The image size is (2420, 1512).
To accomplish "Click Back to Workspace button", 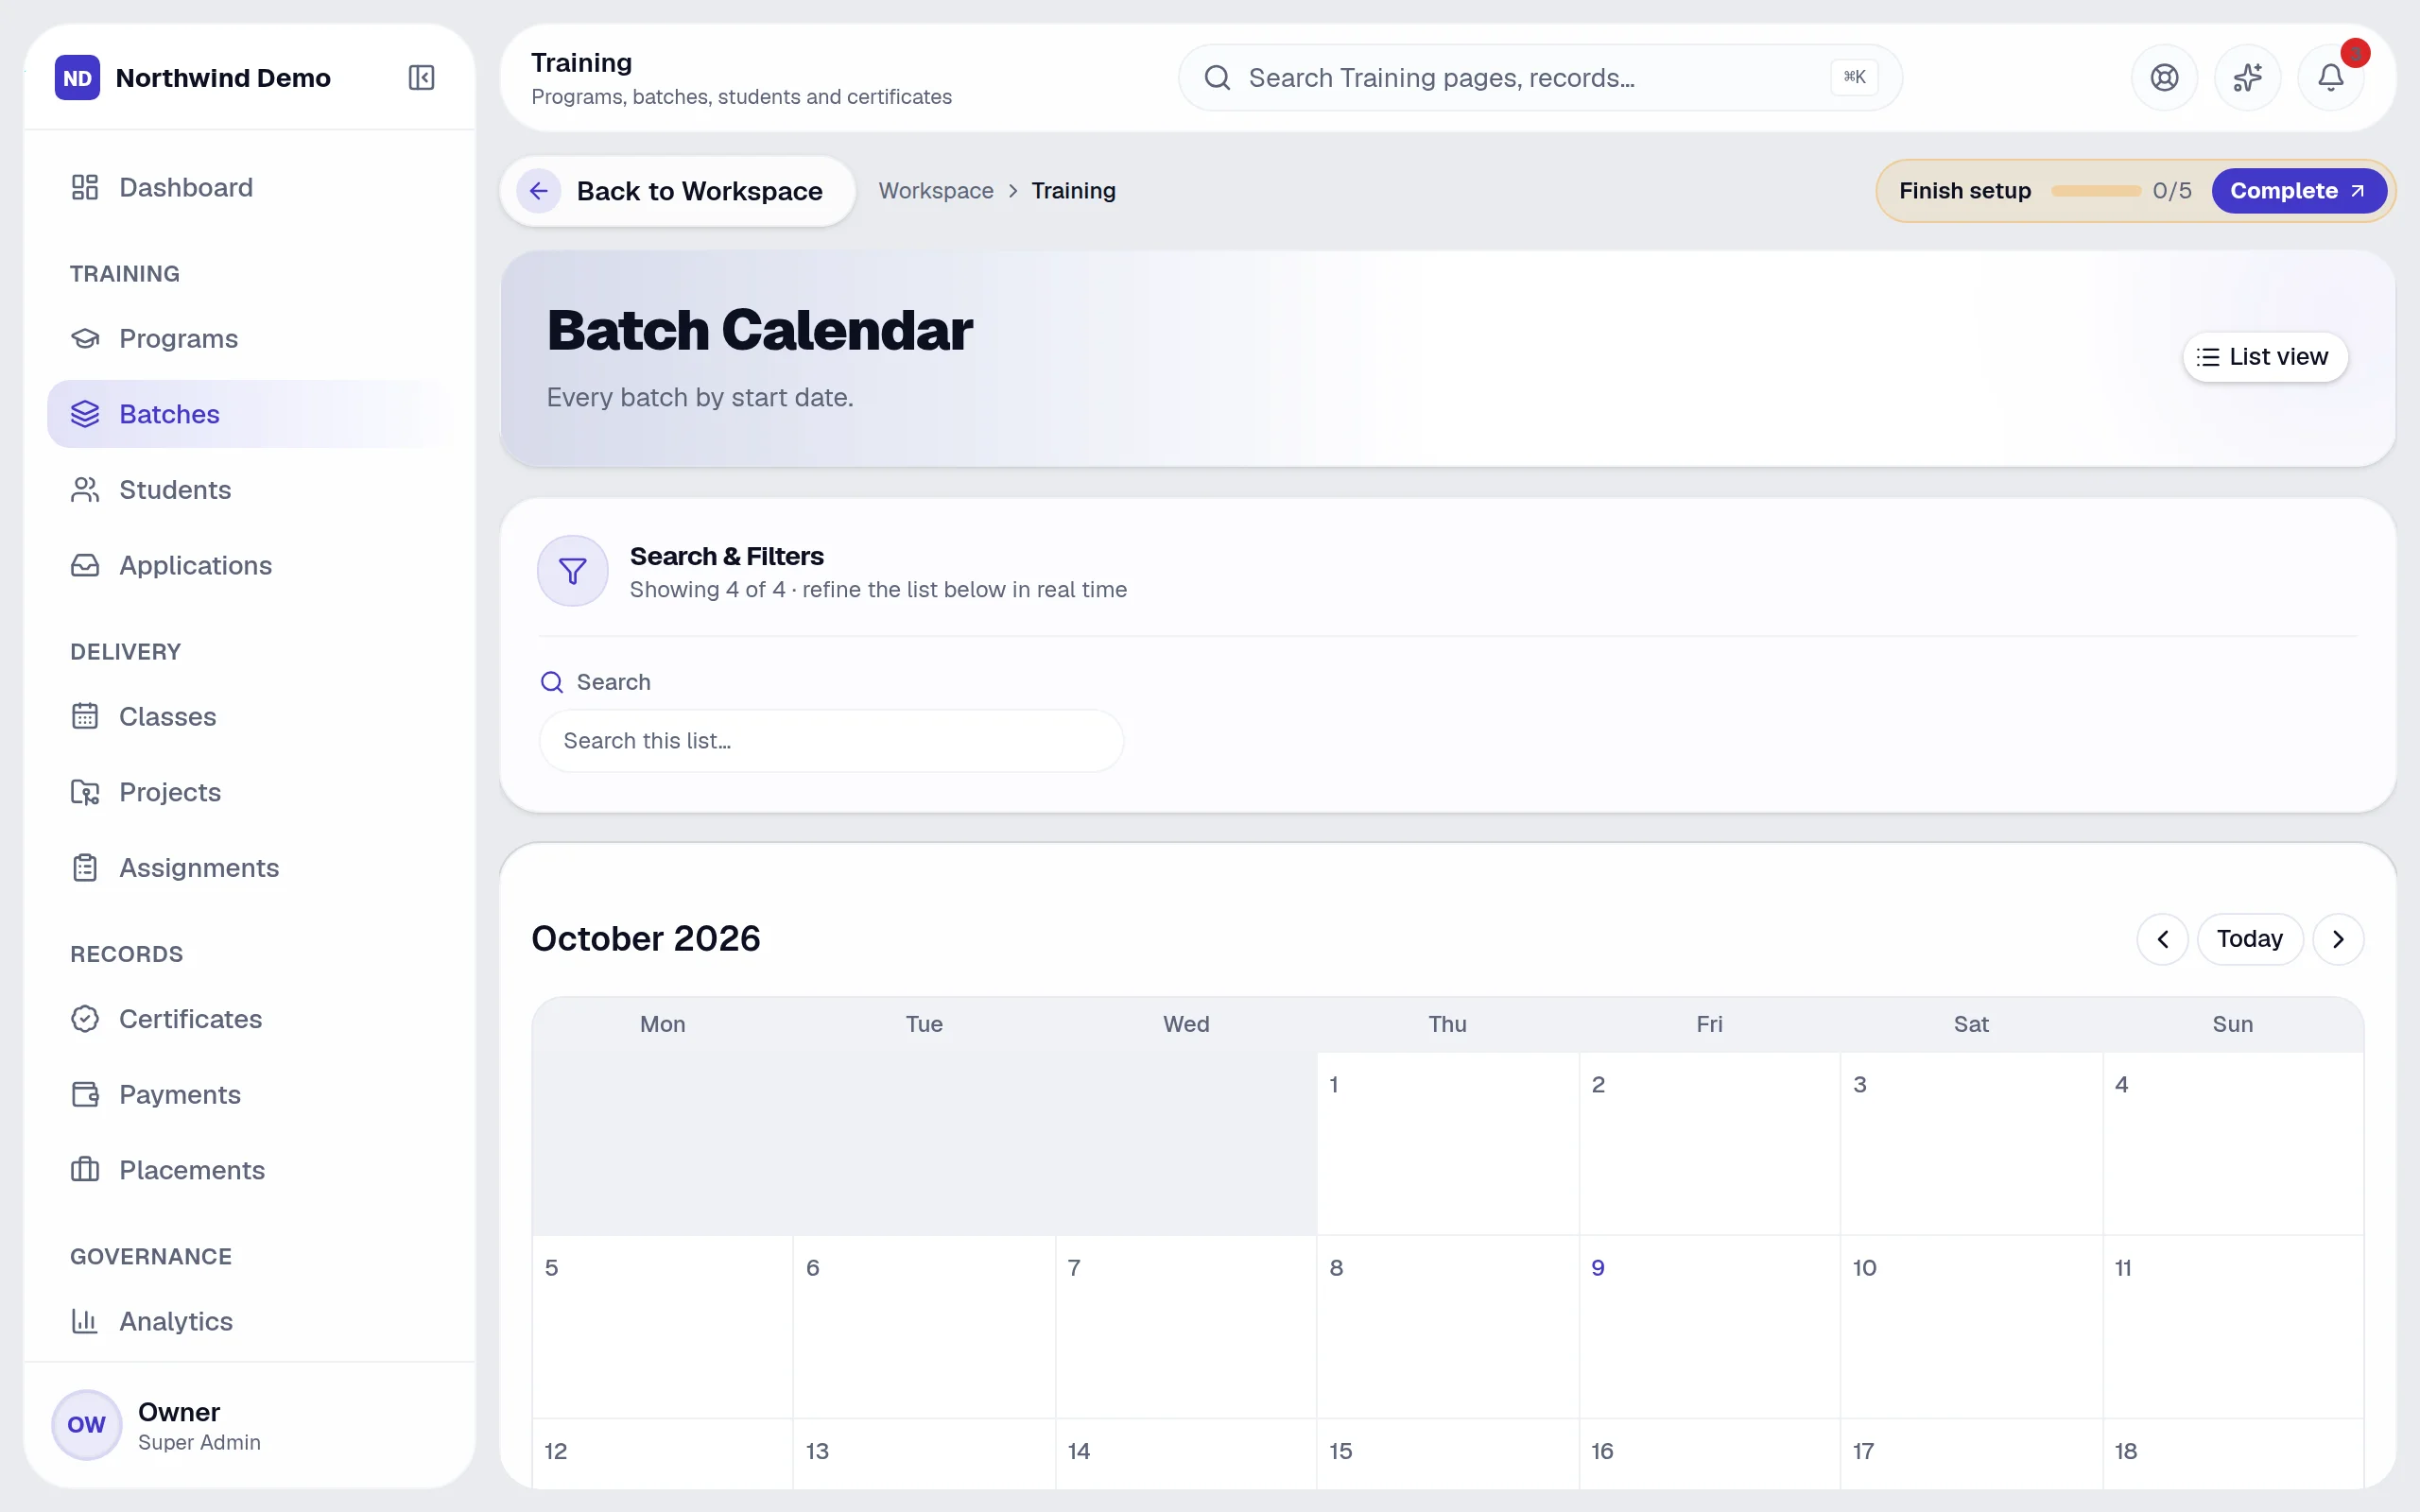I will pyautogui.click(x=677, y=190).
